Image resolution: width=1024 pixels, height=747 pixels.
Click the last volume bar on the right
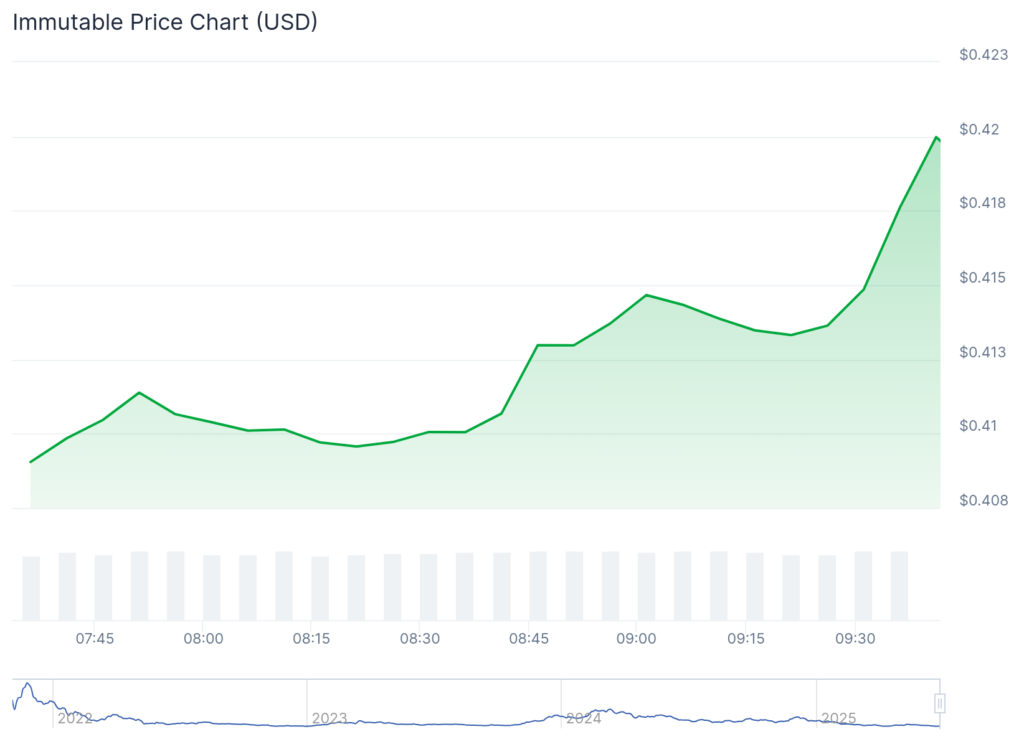point(899,585)
